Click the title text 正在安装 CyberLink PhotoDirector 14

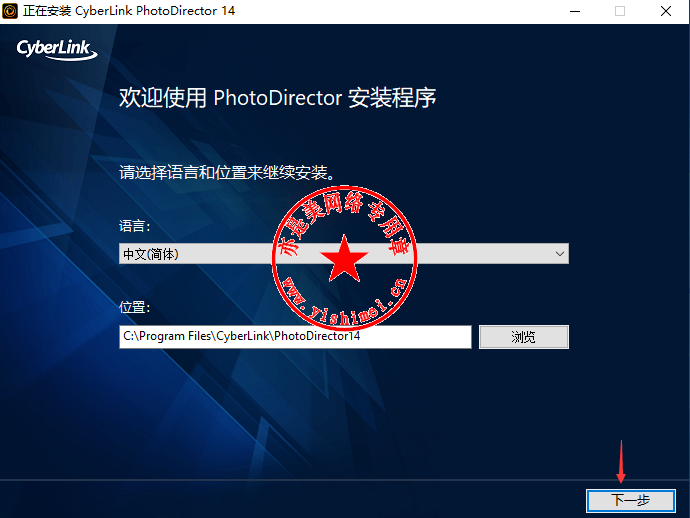tap(129, 11)
